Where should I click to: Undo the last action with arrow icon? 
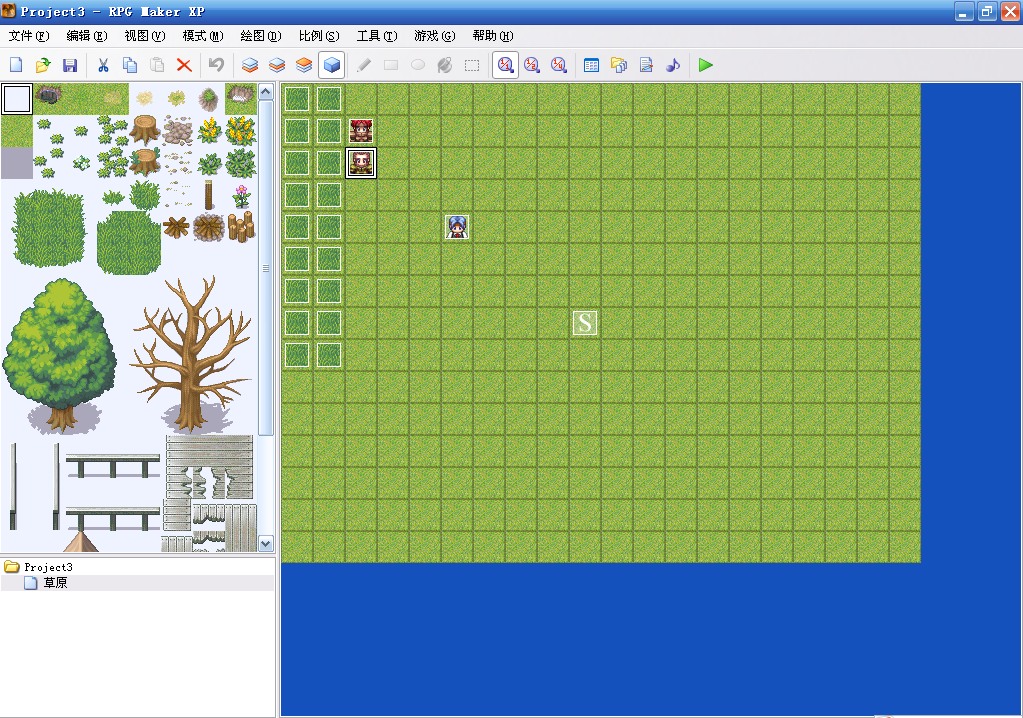coord(217,65)
